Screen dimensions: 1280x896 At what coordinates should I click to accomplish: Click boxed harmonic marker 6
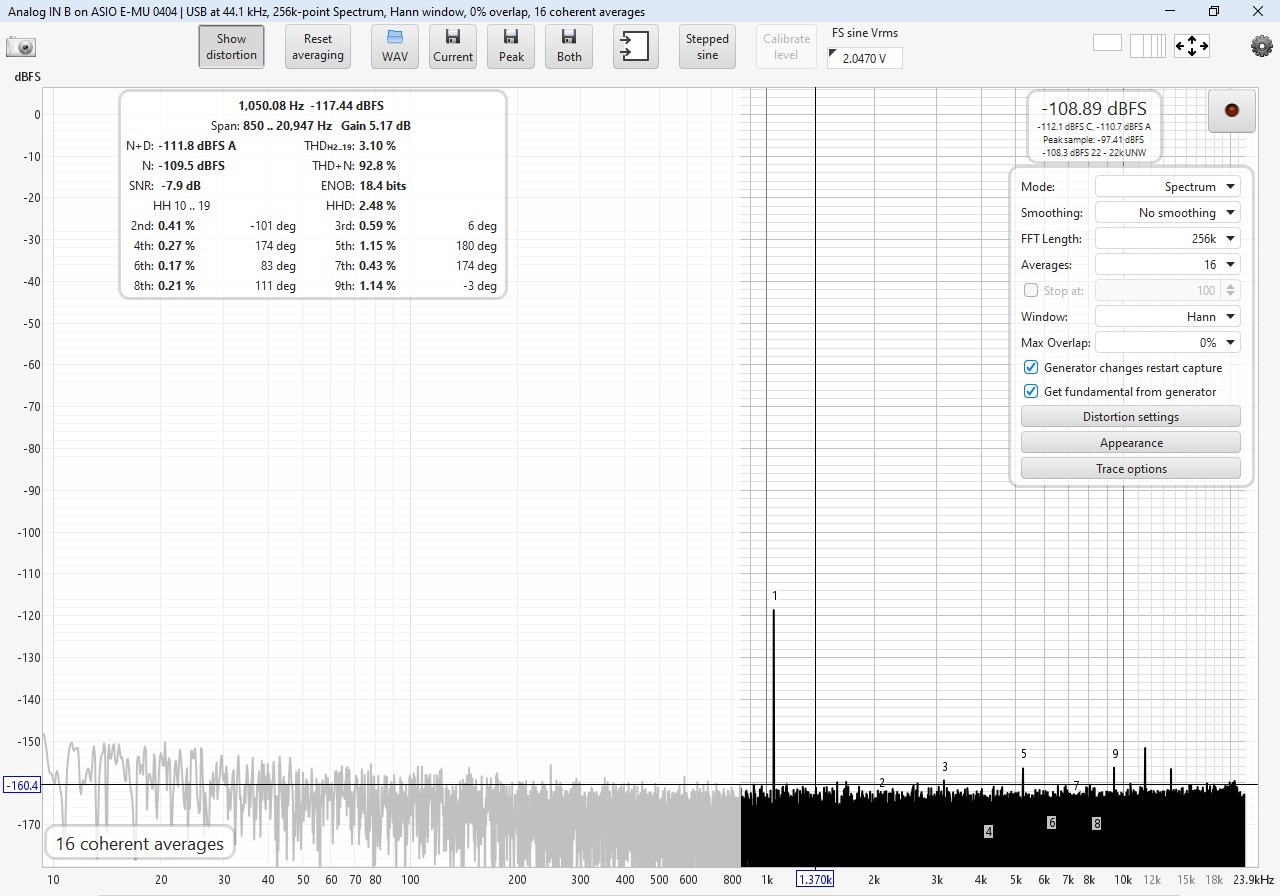pos(1052,823)
